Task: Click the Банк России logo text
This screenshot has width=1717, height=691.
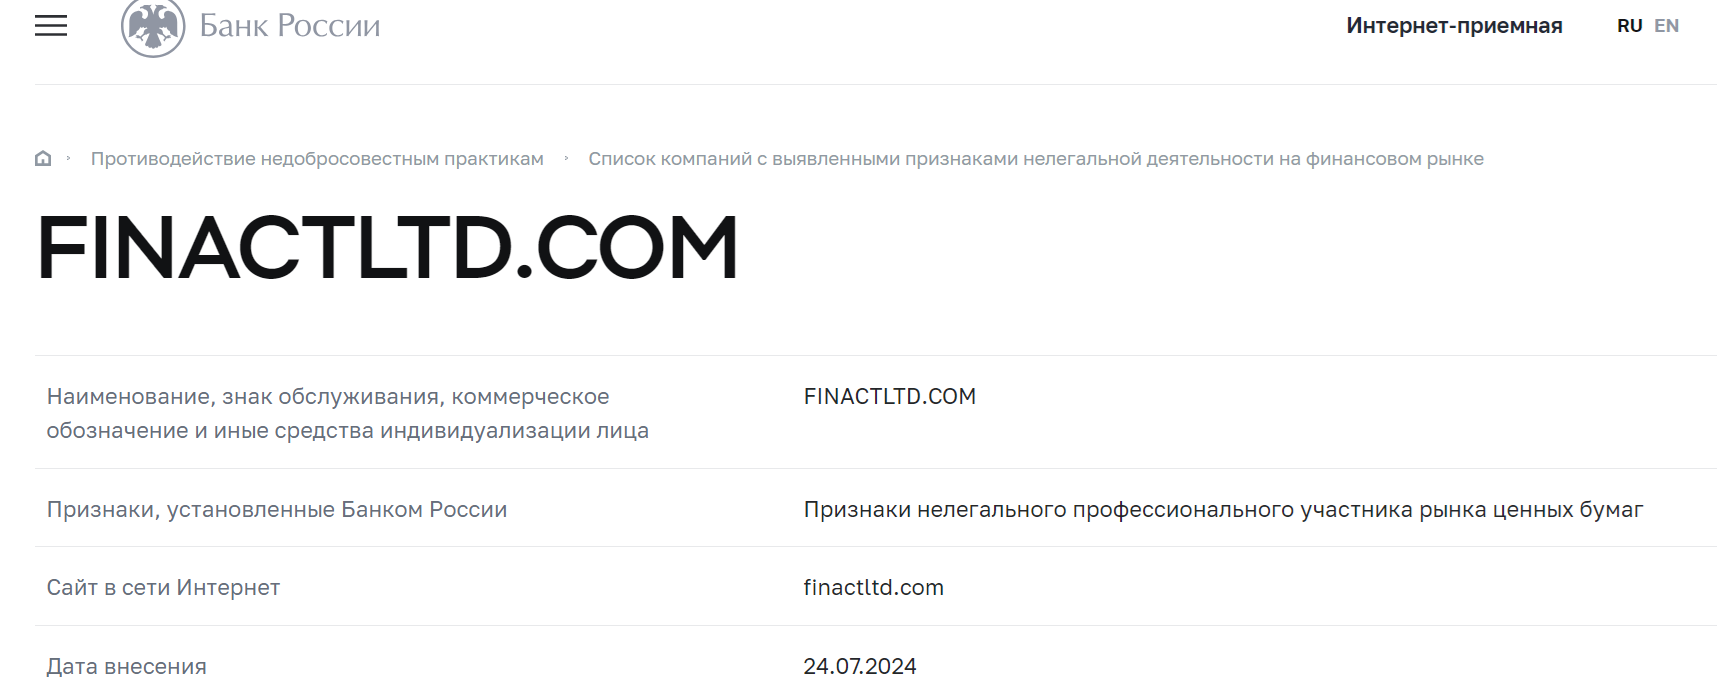Action: [290, 26]
